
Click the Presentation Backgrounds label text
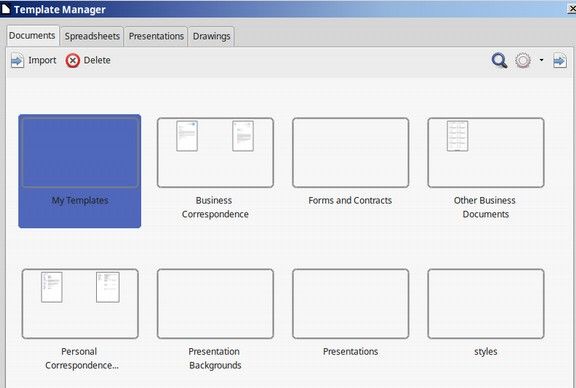click(x=215, y=358)
